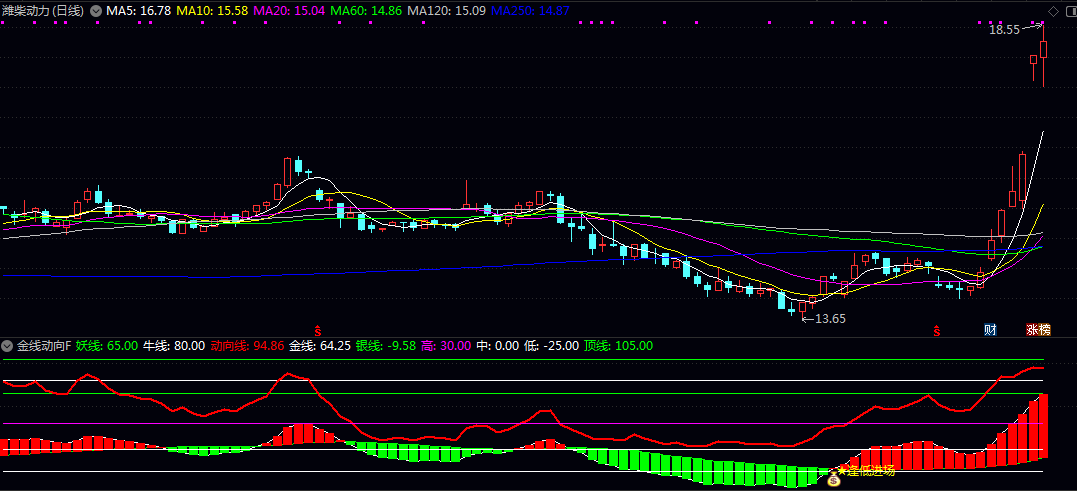Open the 财 financial info badge
The width and height of the screenshot is (1077, 491).
coord(990,329)
